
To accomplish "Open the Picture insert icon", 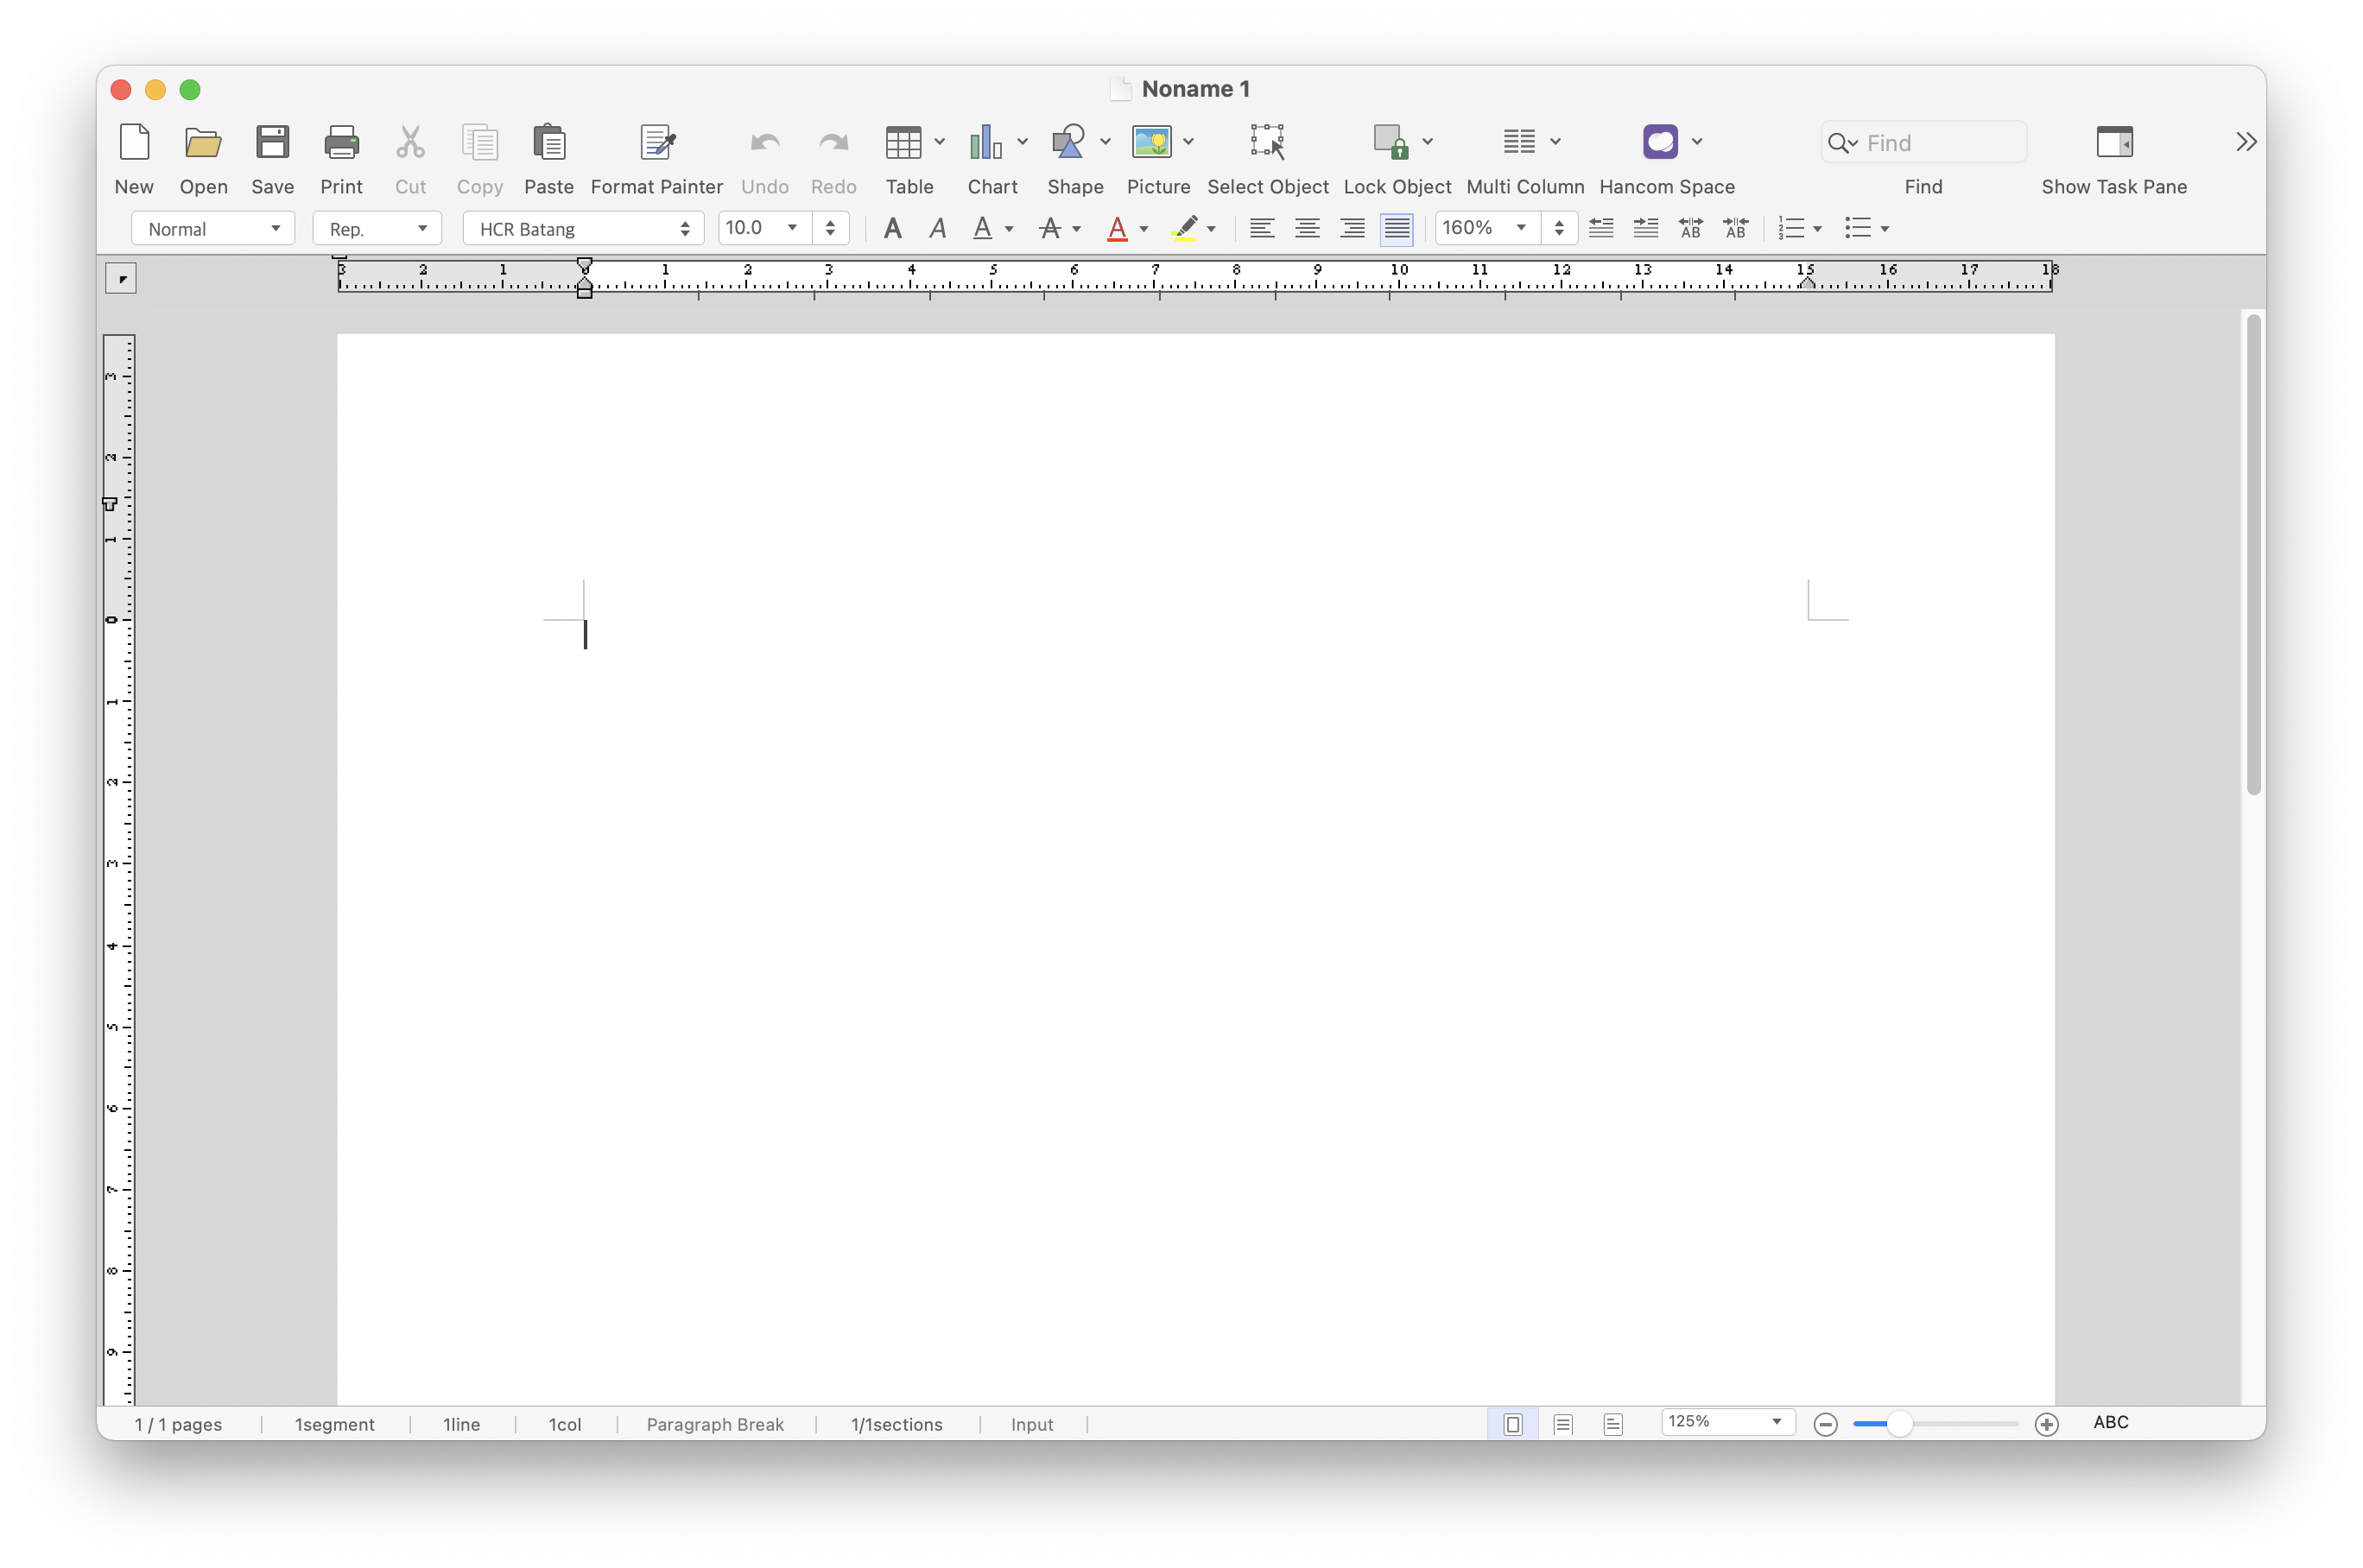I will click(x=1152, y=143).
